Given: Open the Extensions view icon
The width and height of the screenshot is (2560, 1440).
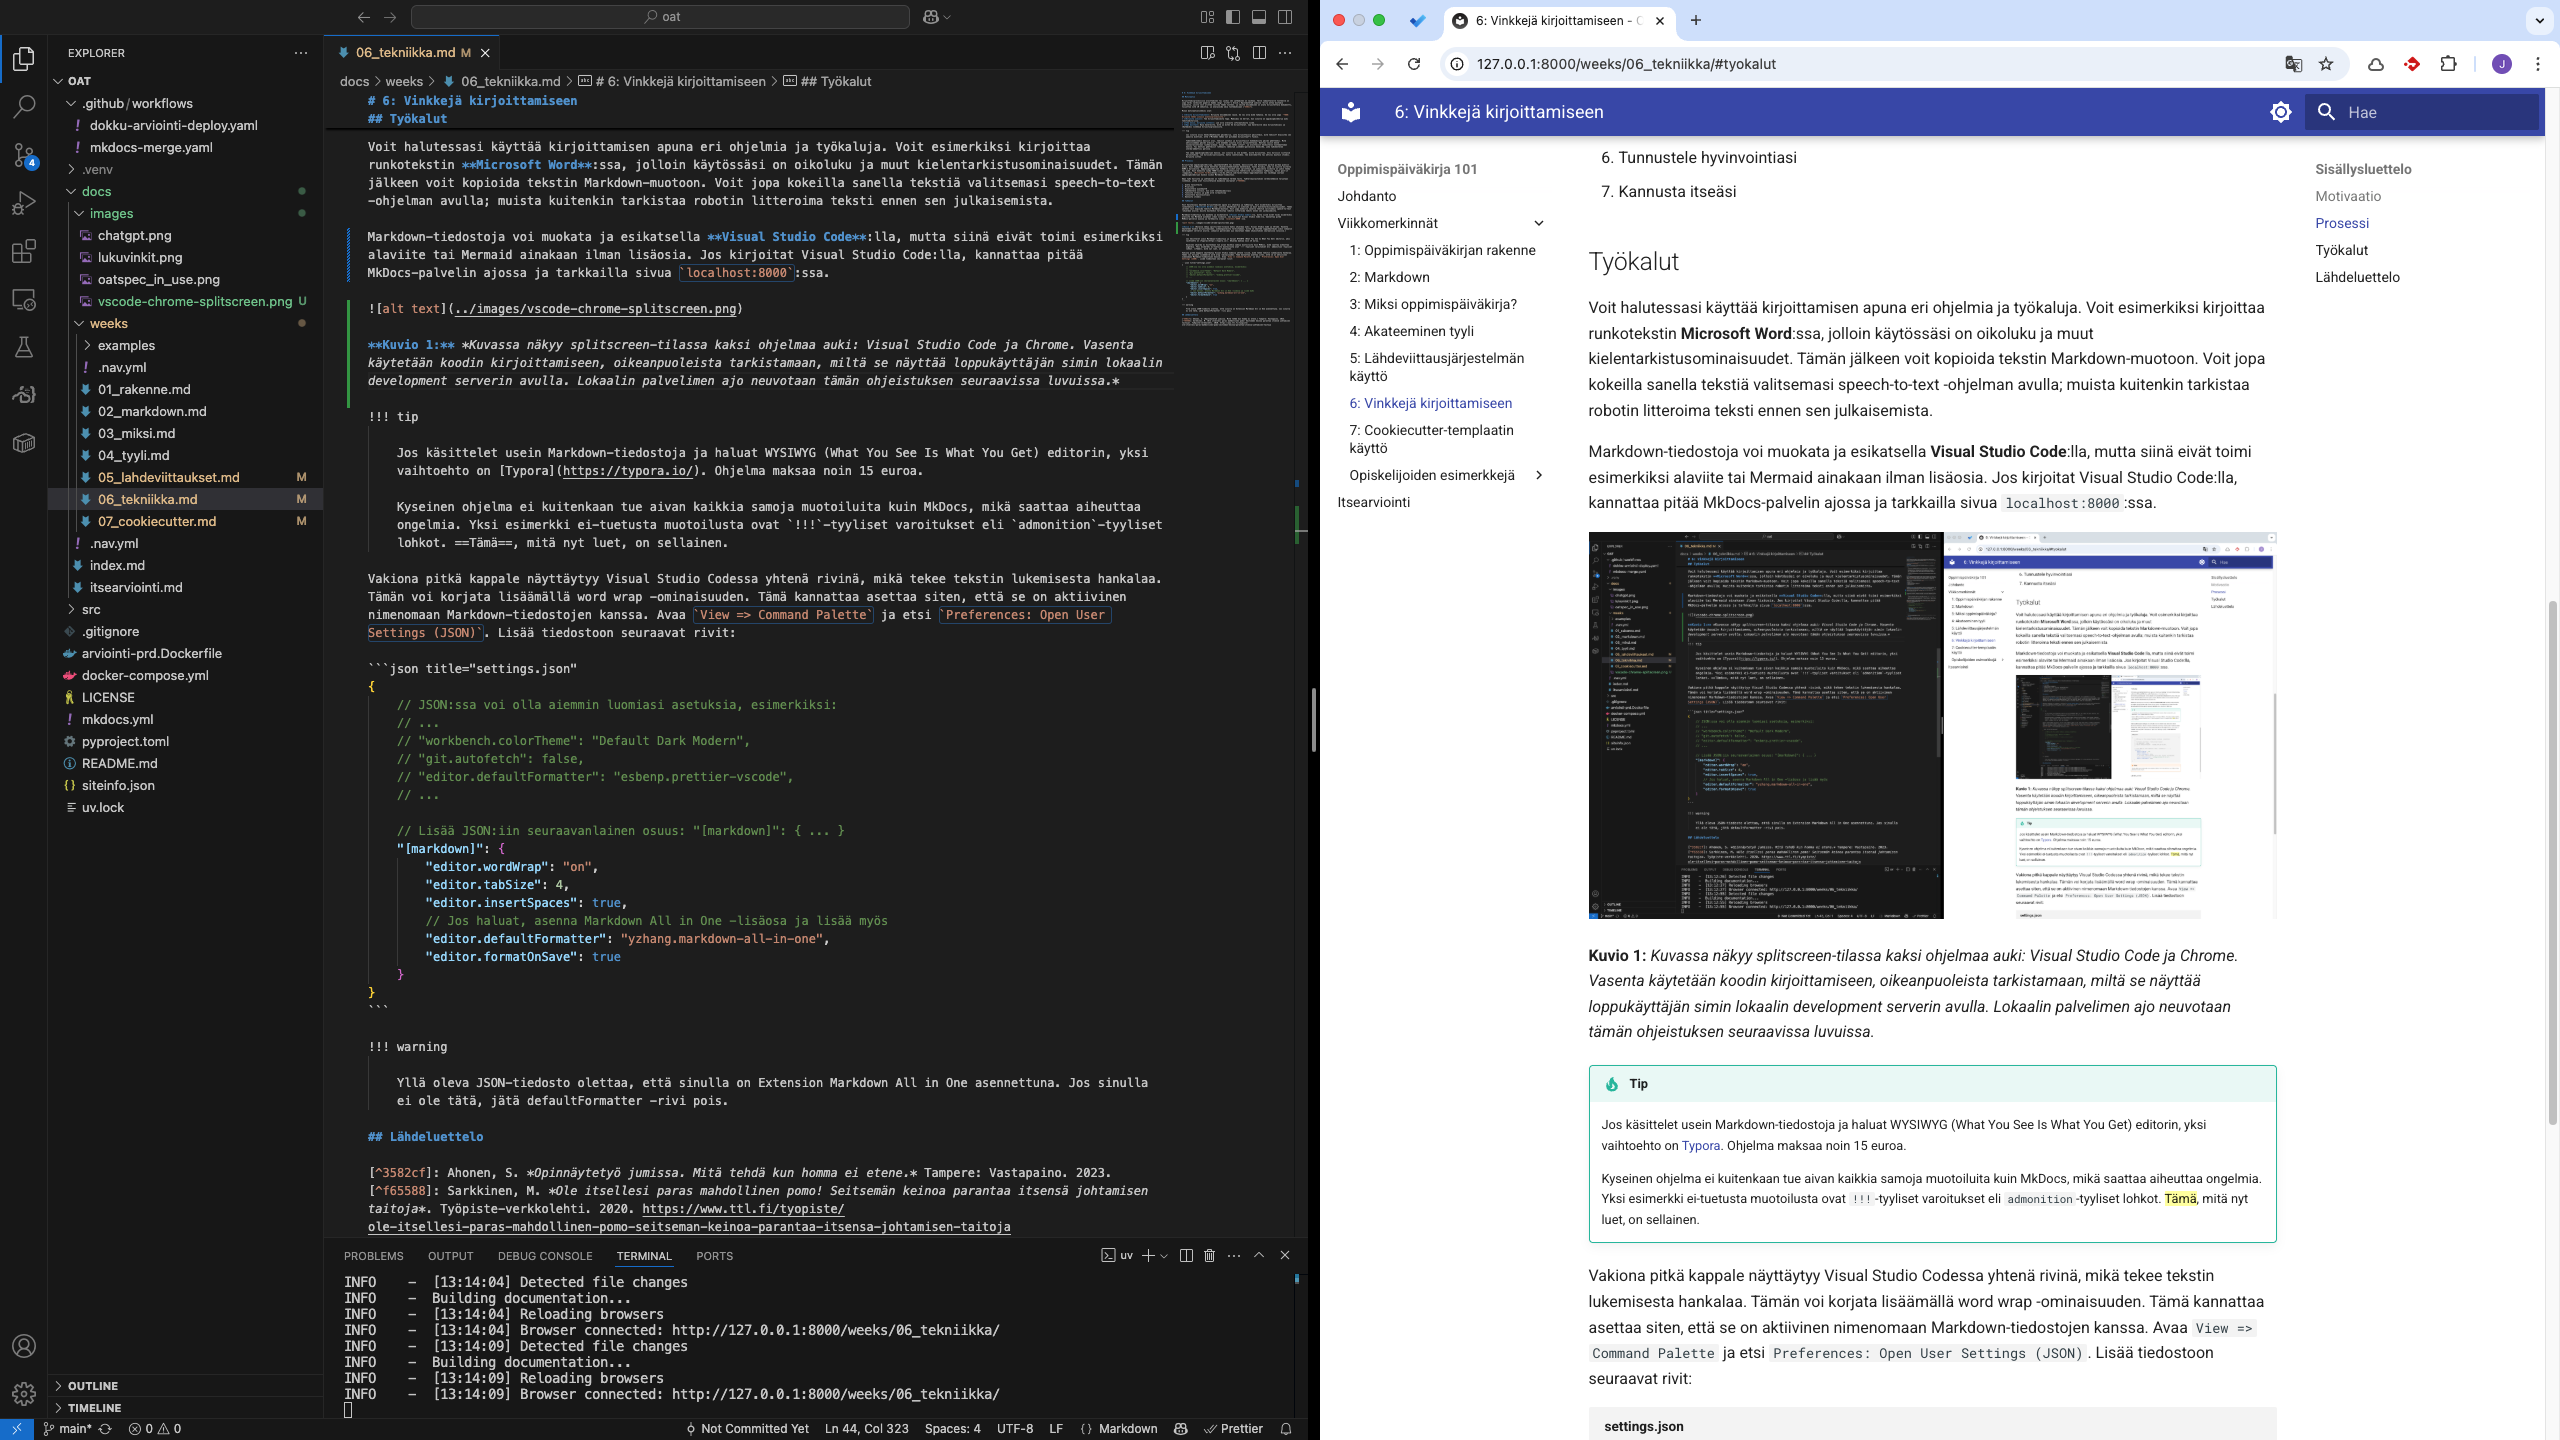Looking at the screenshot, I should click(24, 251).
